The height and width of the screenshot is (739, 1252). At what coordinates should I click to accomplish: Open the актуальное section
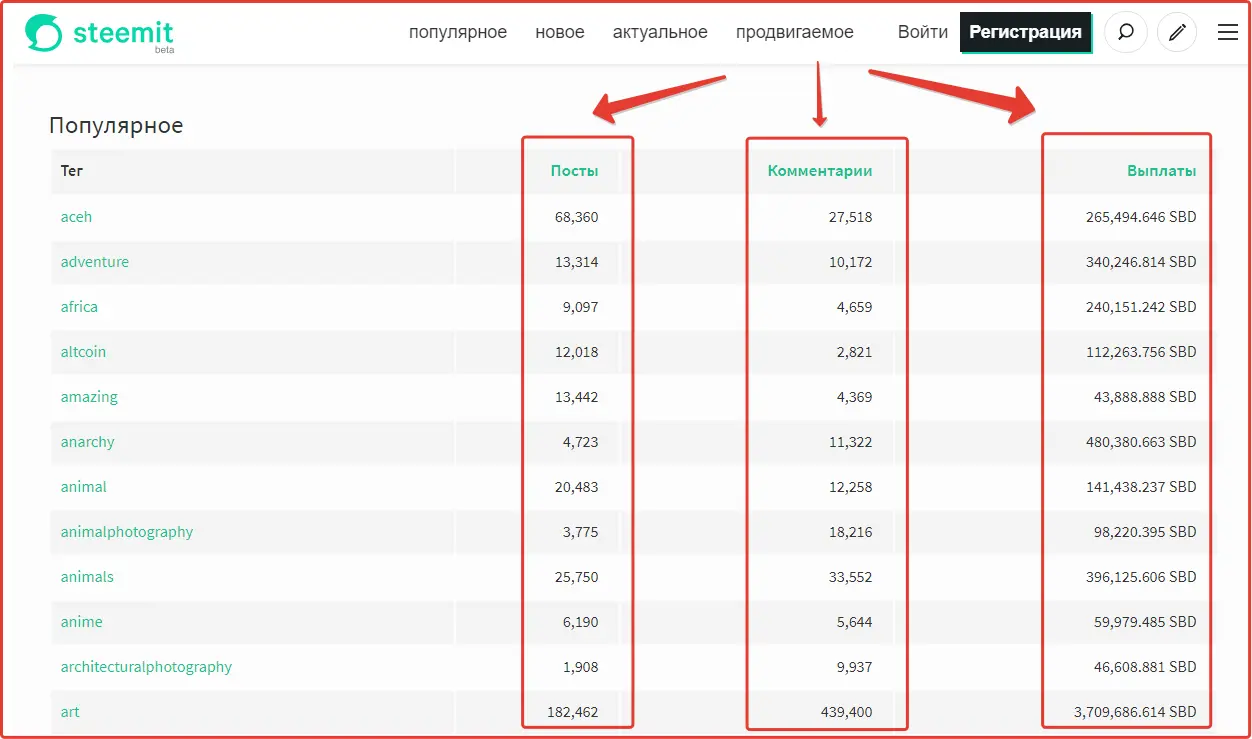point(660,32)
